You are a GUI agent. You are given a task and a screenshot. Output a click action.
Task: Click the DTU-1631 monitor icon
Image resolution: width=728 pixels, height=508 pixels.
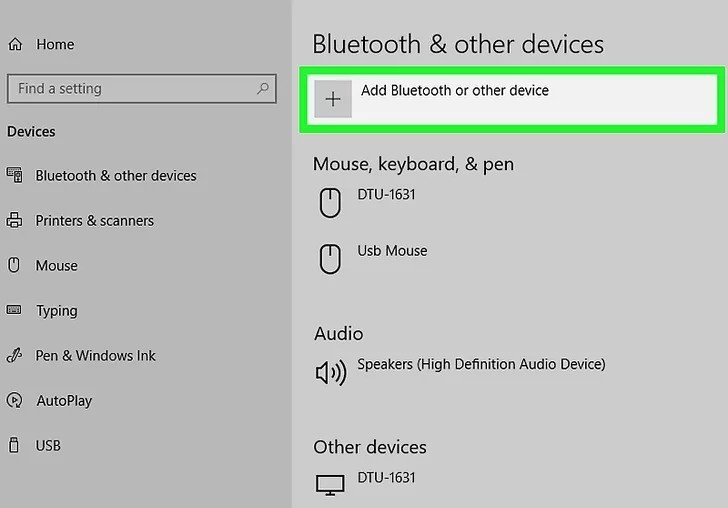tap(330, 485)
